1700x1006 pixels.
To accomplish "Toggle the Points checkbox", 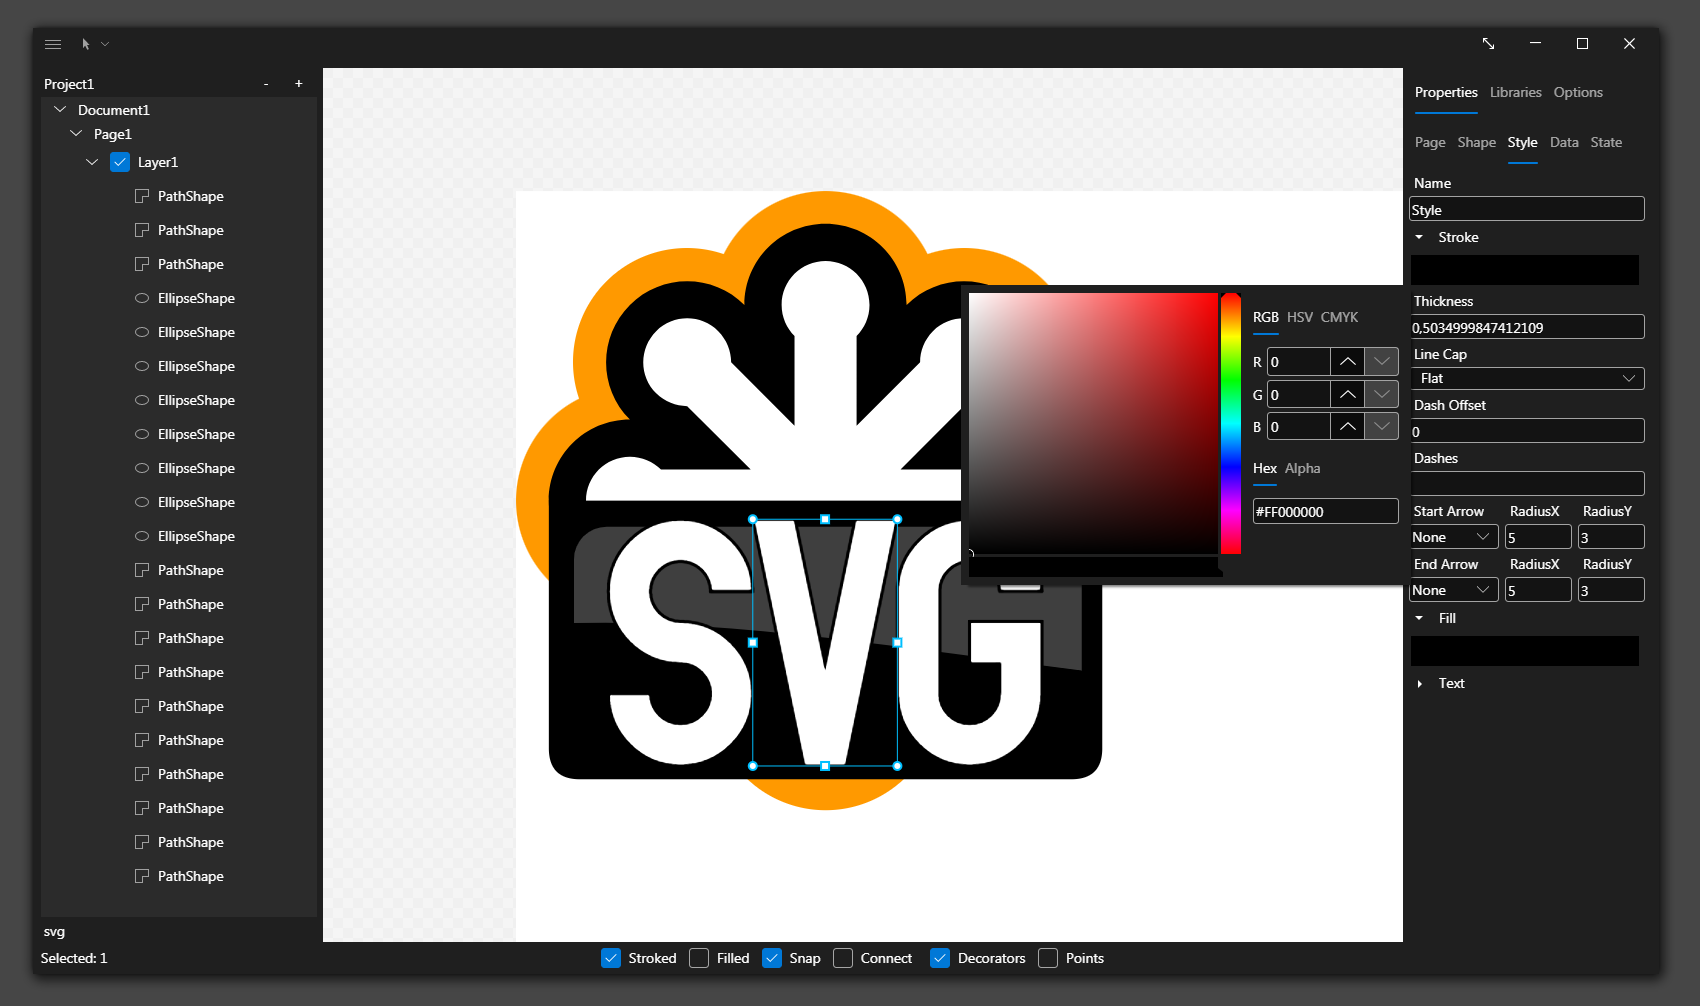I will (1048, 958).
